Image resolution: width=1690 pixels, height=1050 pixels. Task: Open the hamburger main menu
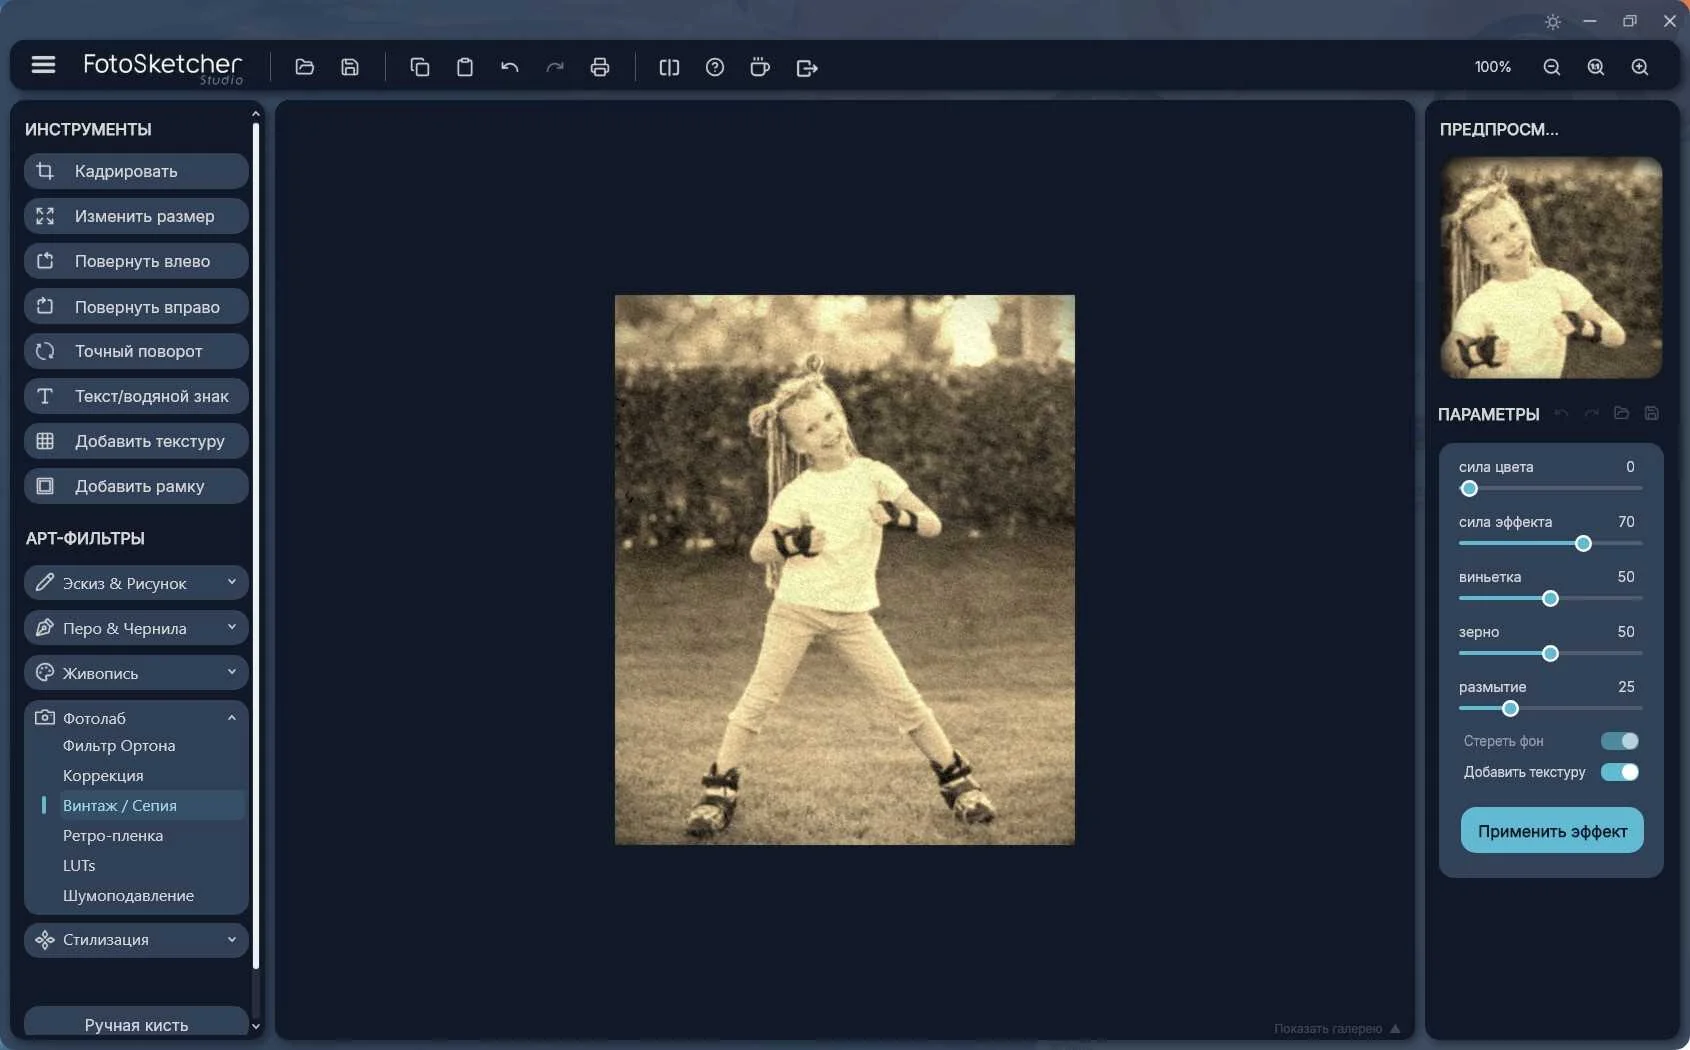(43, 65)
